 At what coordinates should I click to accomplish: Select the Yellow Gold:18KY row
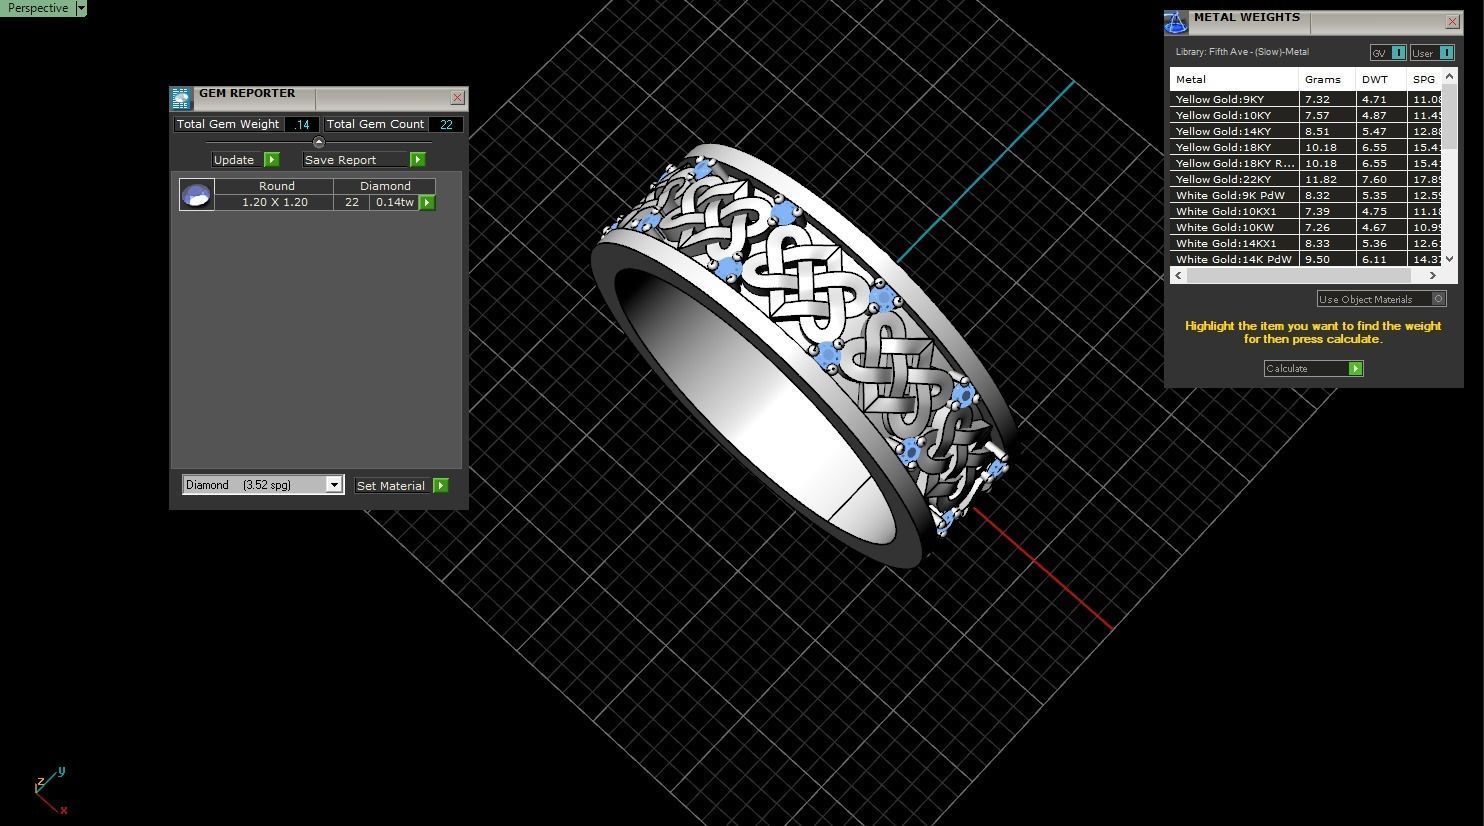(1306, 147)
